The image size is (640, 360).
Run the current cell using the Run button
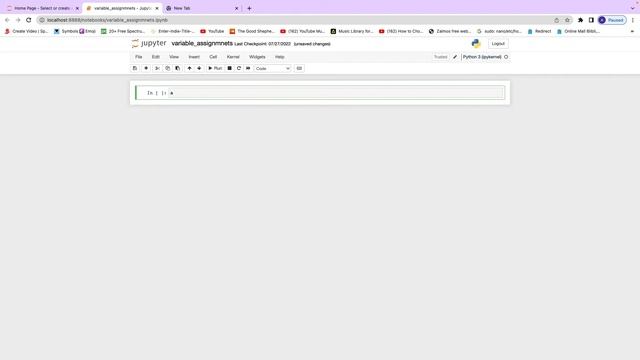215,68
